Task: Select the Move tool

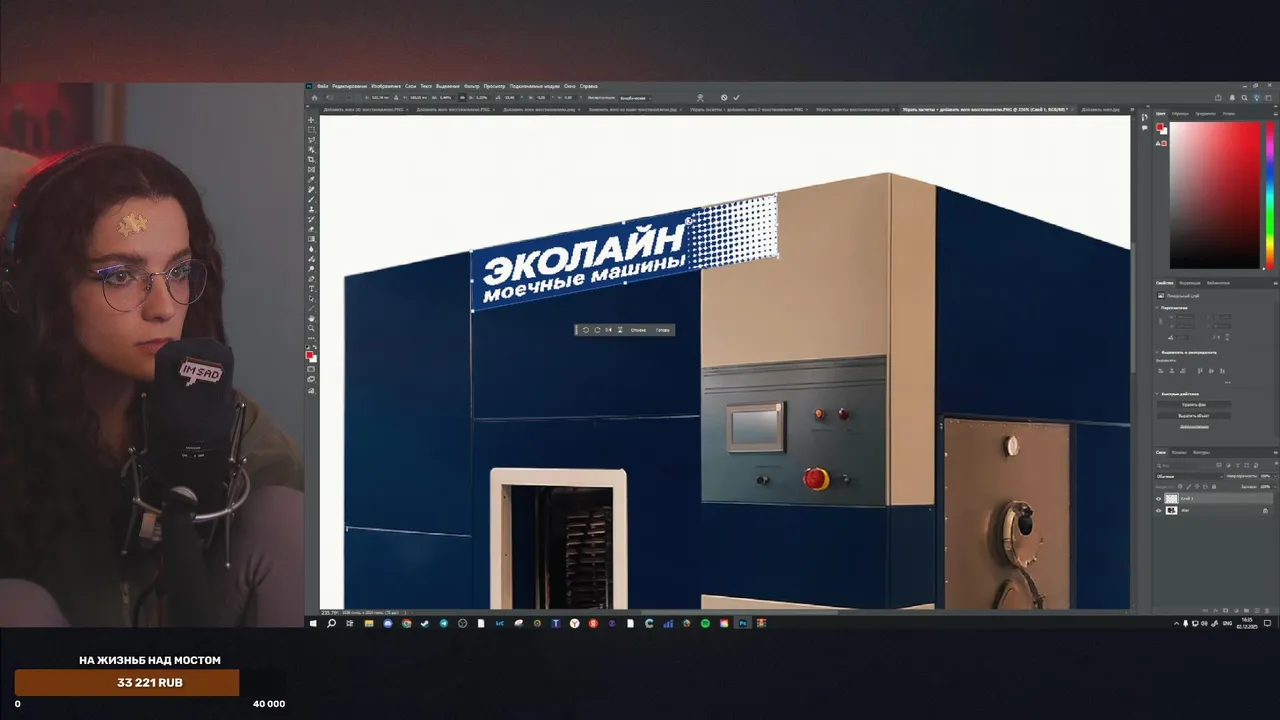Action: click(311, 120)
